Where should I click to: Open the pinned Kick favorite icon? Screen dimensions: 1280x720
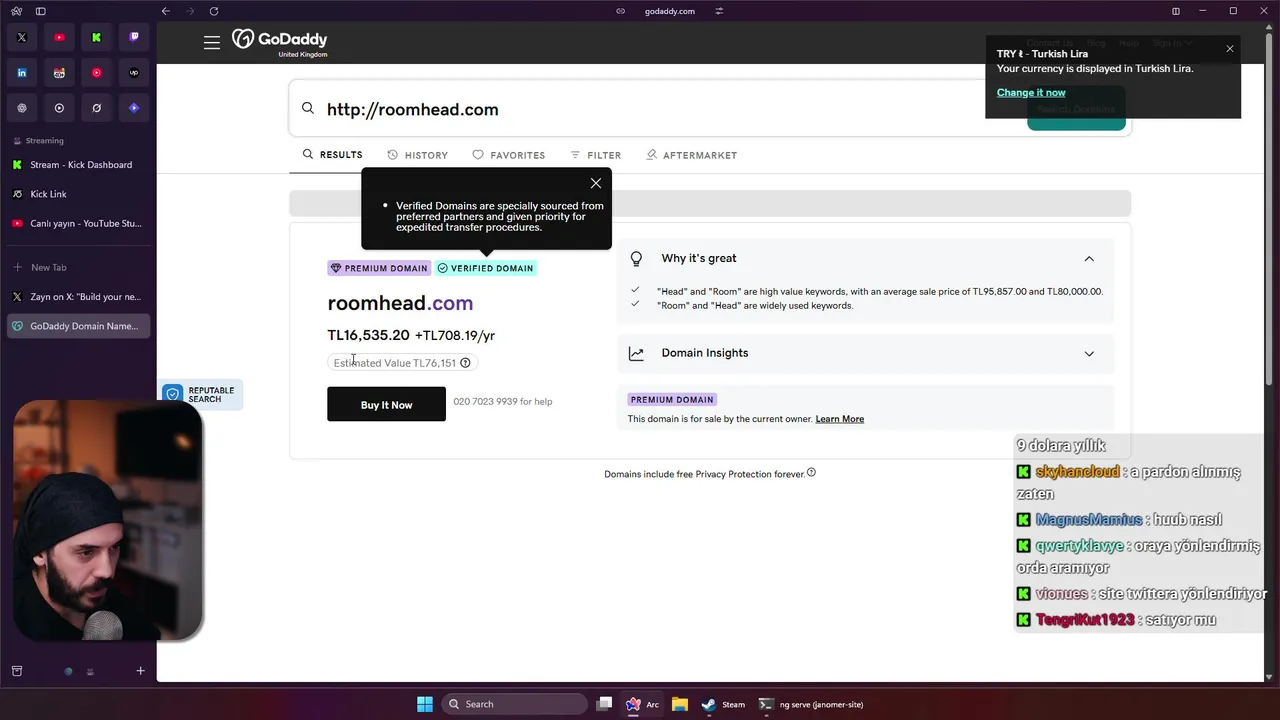(x=96, y=37)
